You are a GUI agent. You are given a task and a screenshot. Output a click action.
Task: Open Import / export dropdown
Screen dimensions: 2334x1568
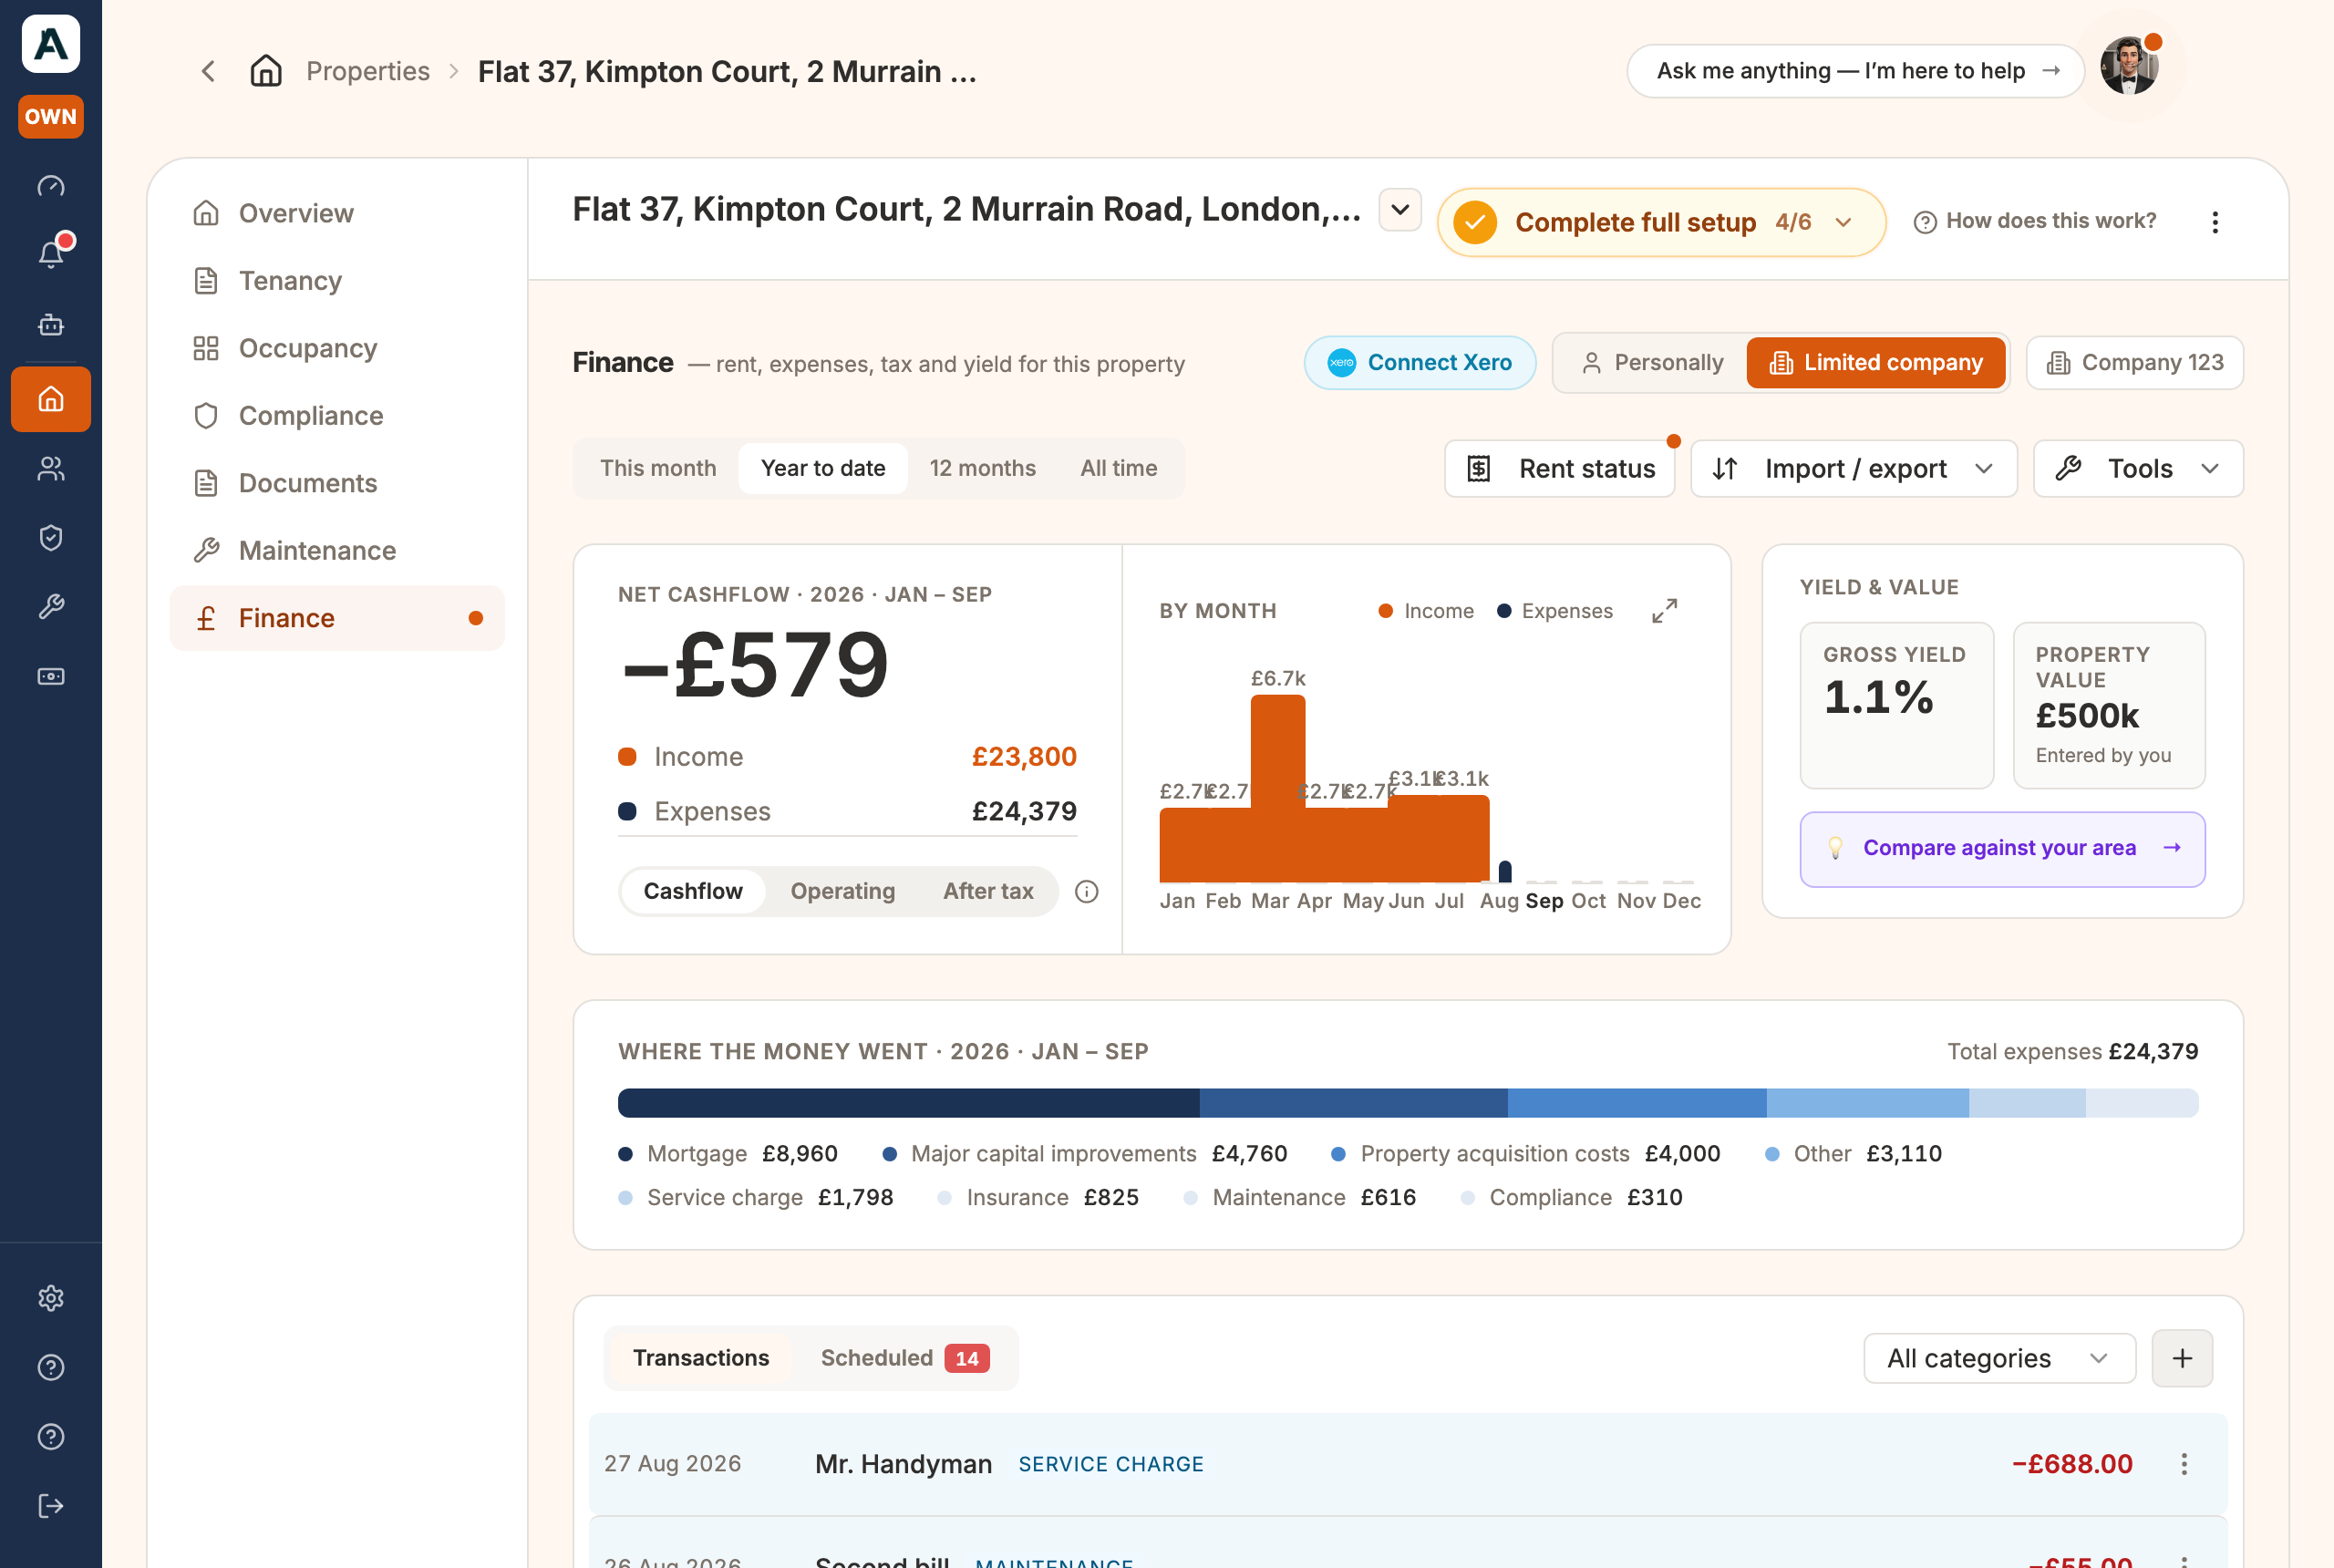tap(1854, 469)
